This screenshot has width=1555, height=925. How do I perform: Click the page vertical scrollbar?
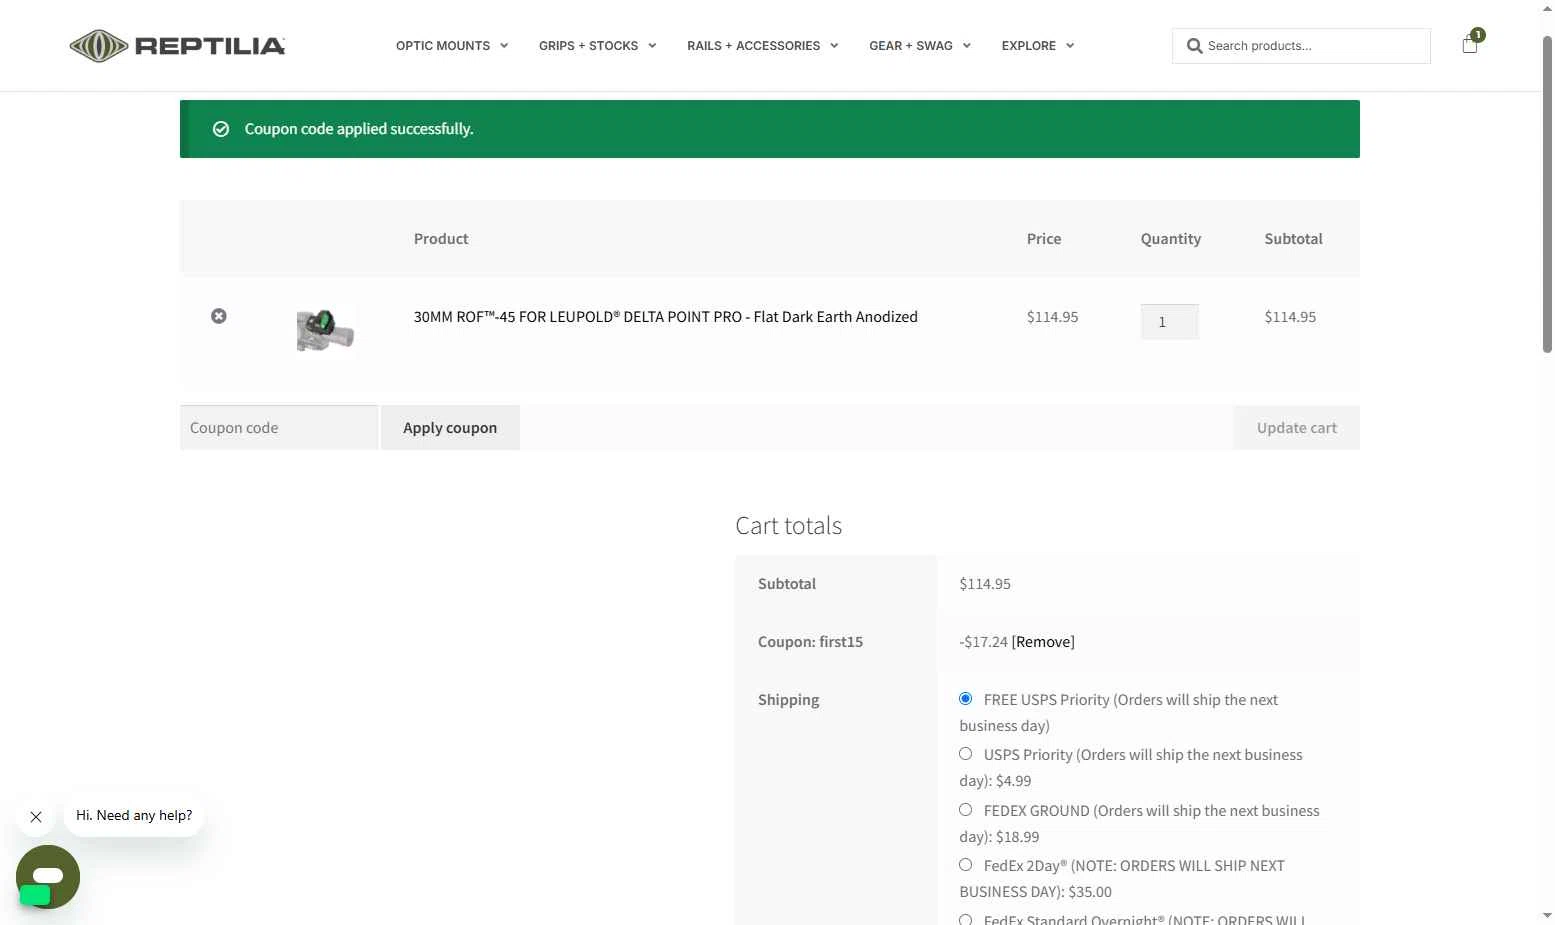coord(1547,195)
